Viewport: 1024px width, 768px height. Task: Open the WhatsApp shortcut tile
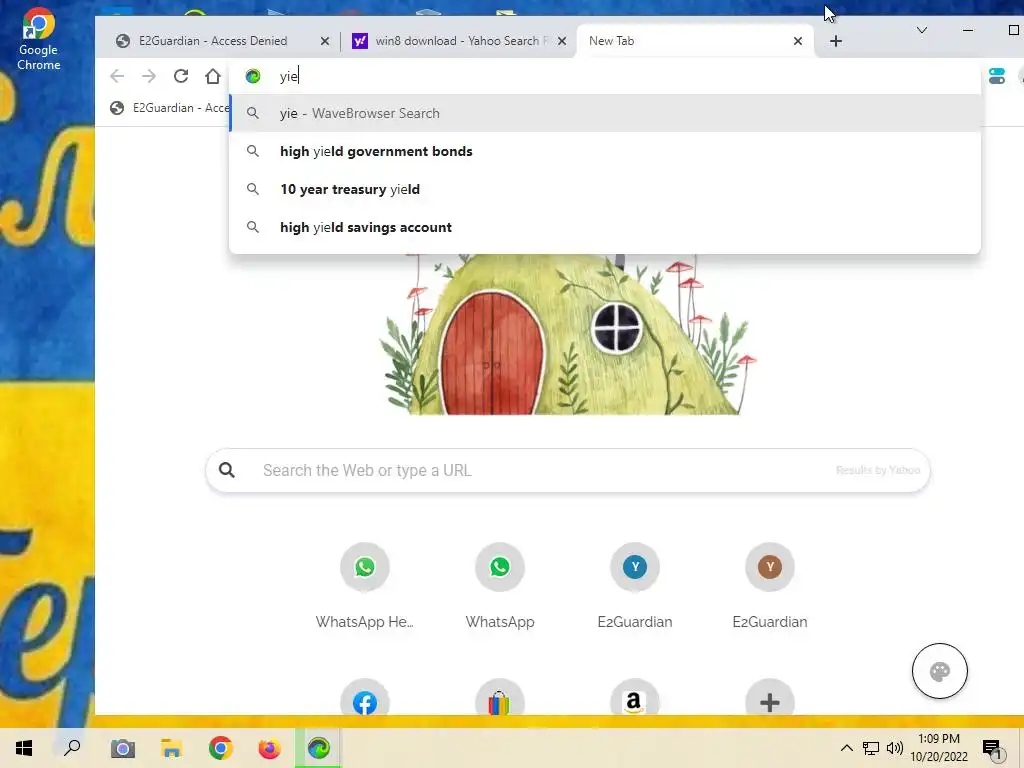500,586
